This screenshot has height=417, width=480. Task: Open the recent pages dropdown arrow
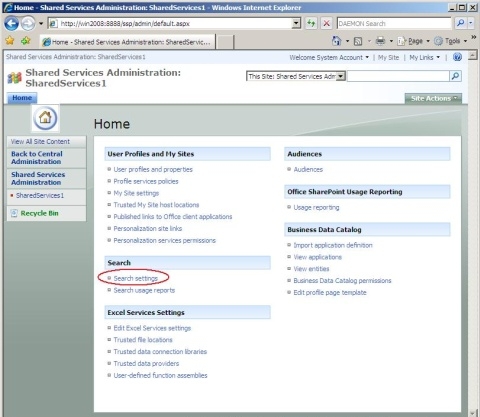[41, 24]
